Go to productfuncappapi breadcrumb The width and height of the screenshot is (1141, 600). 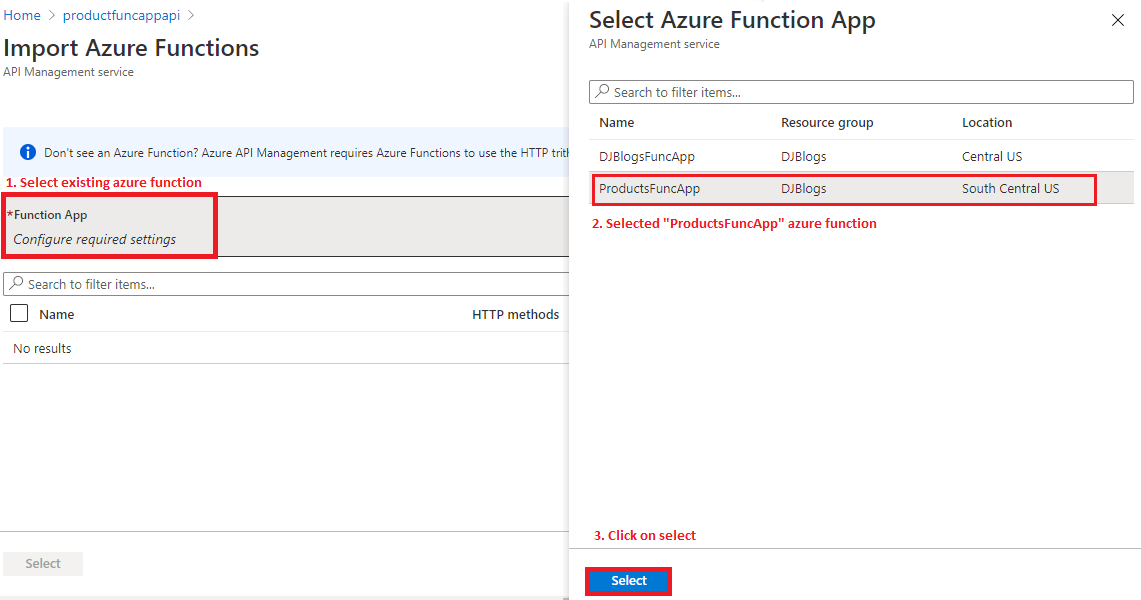(121, 15)
